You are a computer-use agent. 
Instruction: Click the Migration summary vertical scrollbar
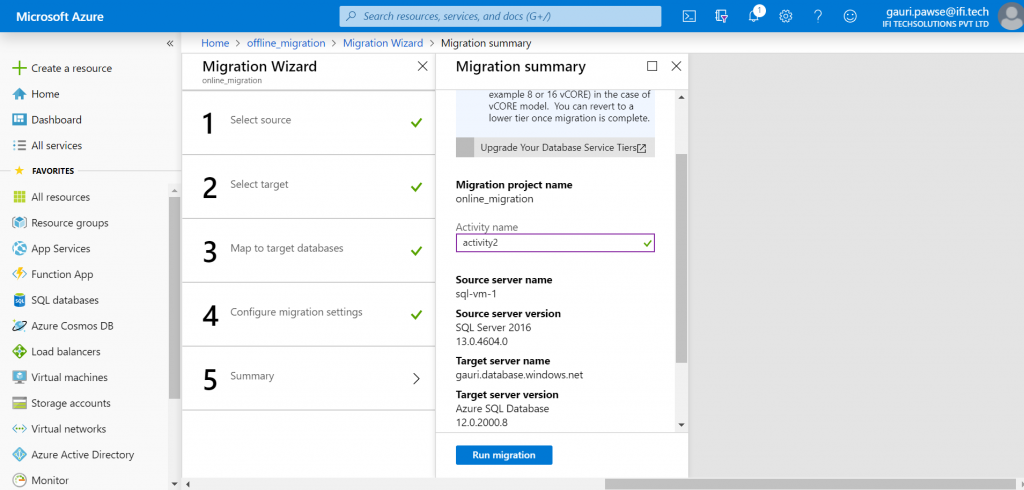coord(681,259)
